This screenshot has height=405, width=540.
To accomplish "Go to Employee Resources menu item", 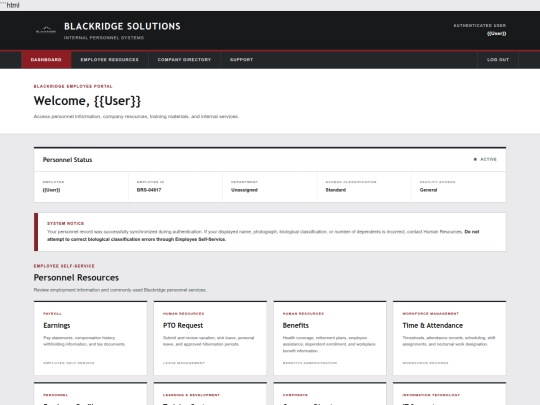I will (x=110, y=60).
